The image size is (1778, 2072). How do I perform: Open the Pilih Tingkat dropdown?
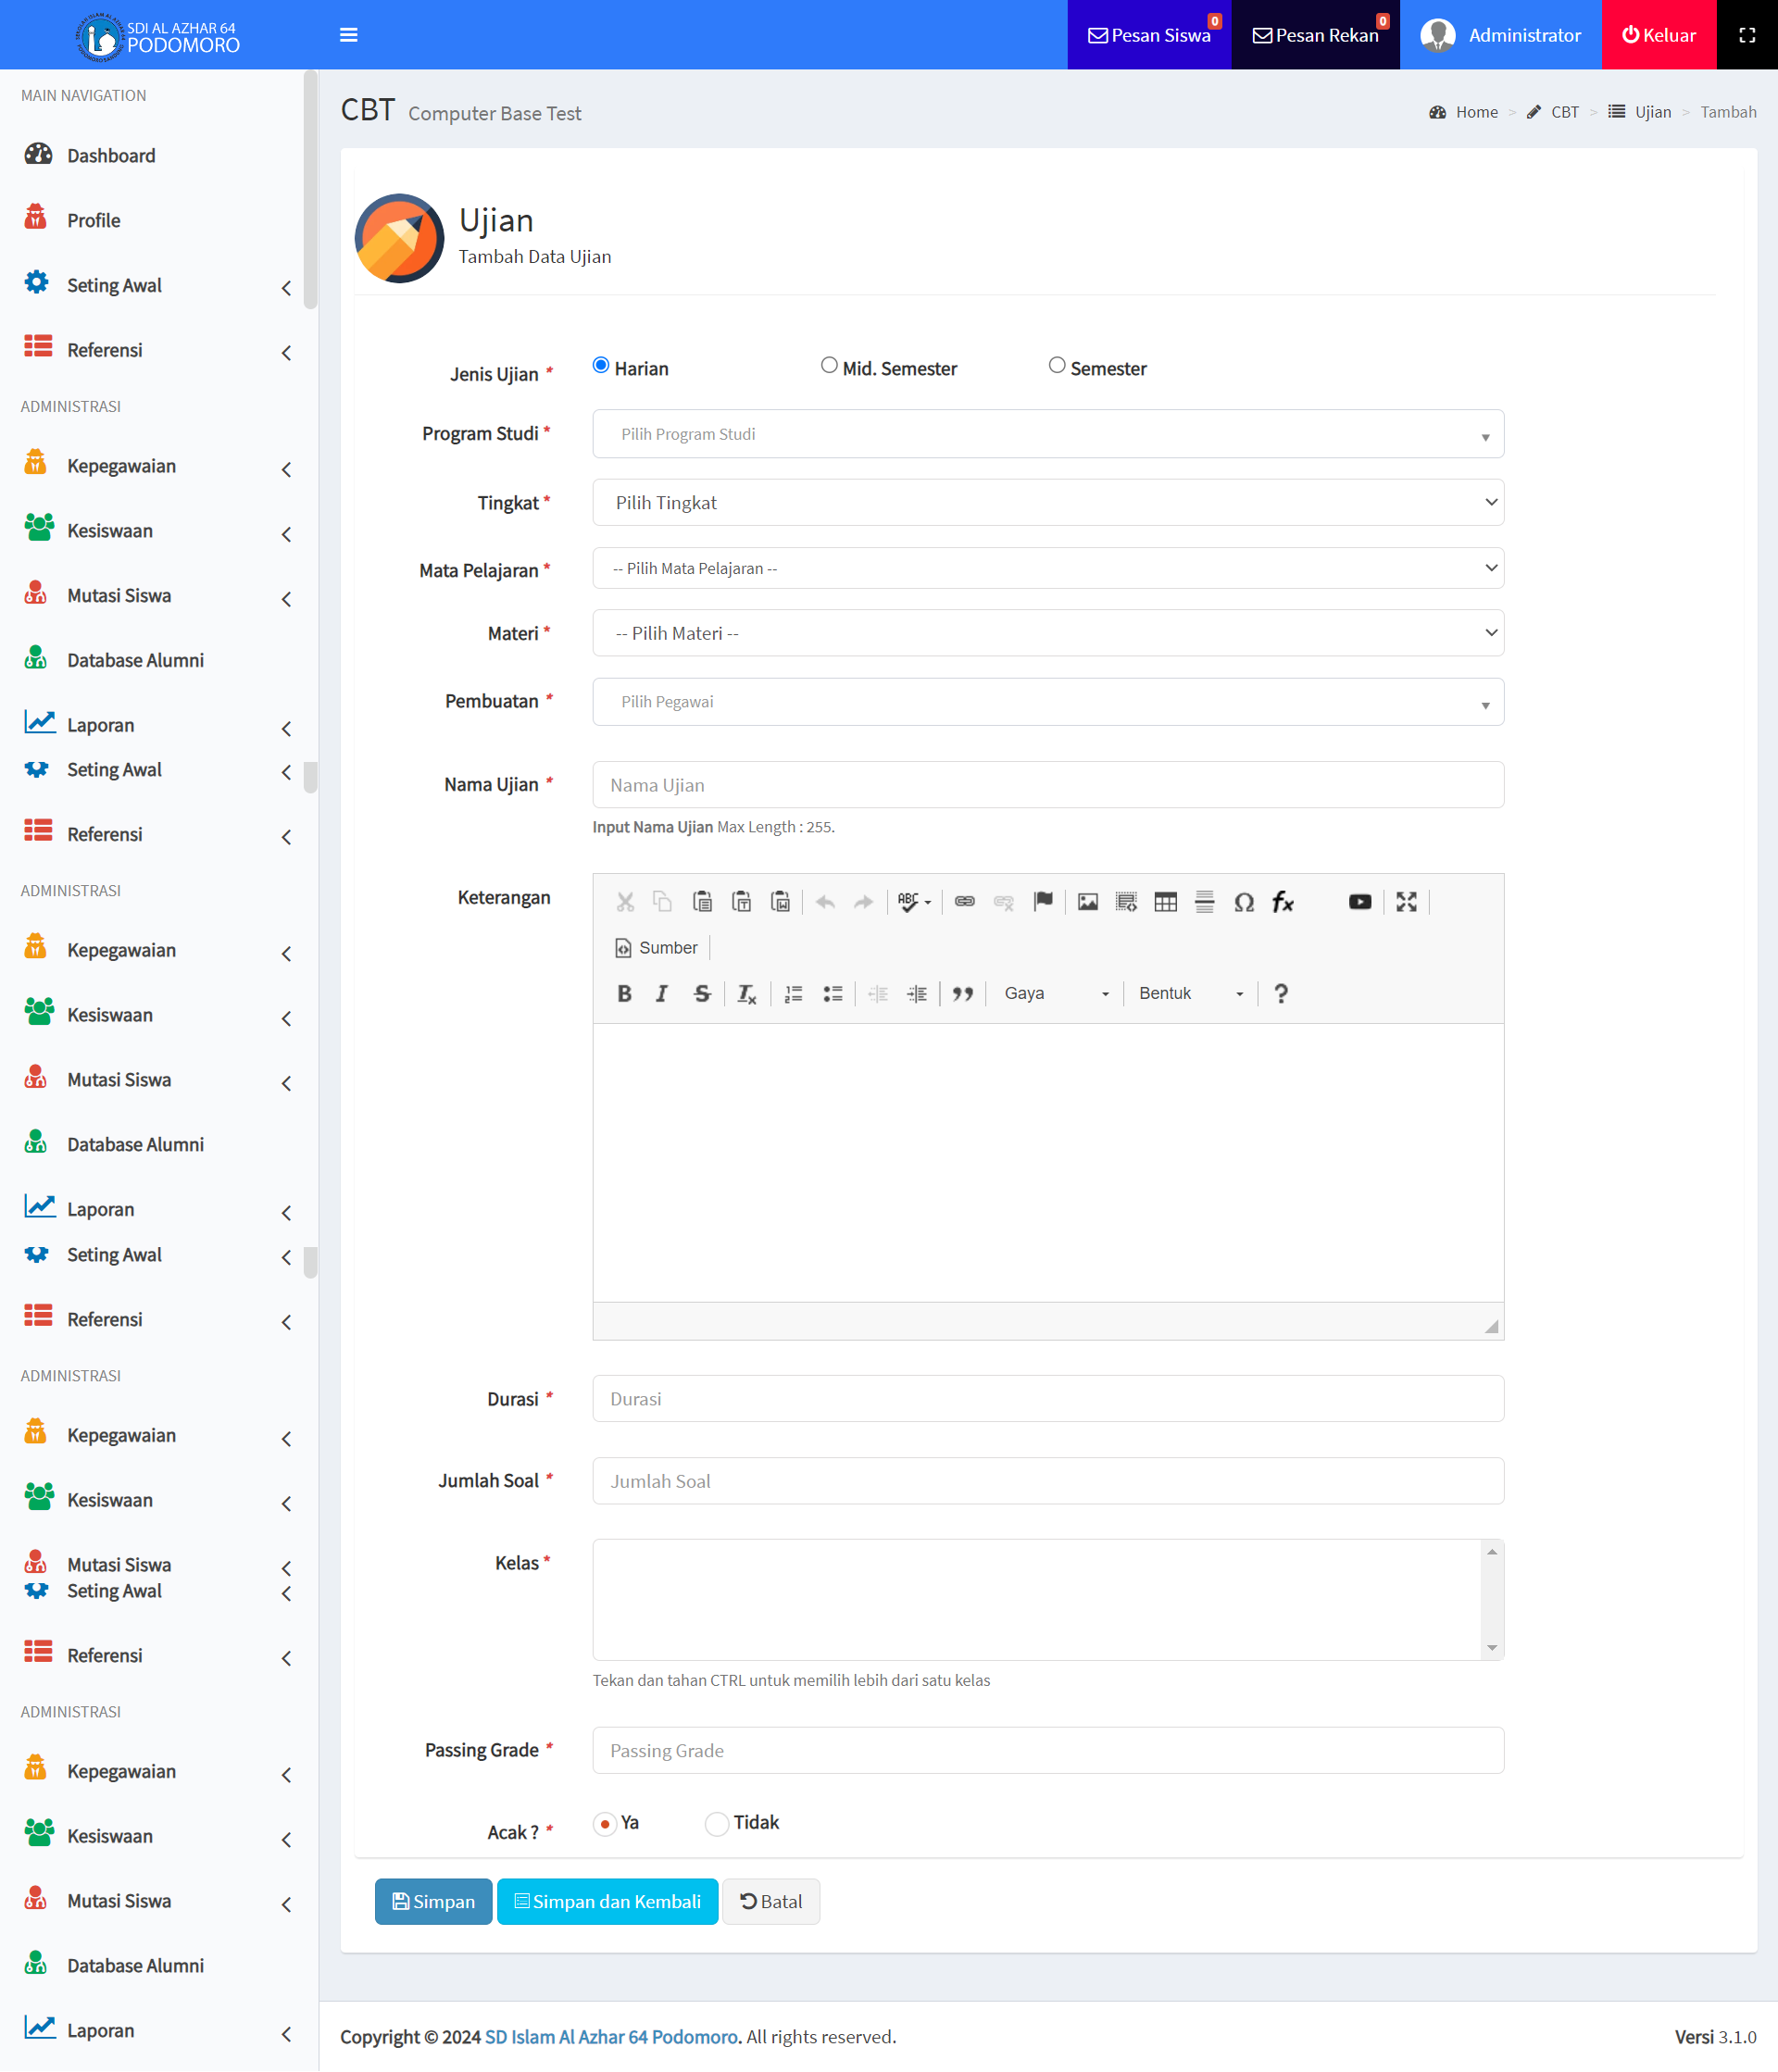tap(1047, 503)
